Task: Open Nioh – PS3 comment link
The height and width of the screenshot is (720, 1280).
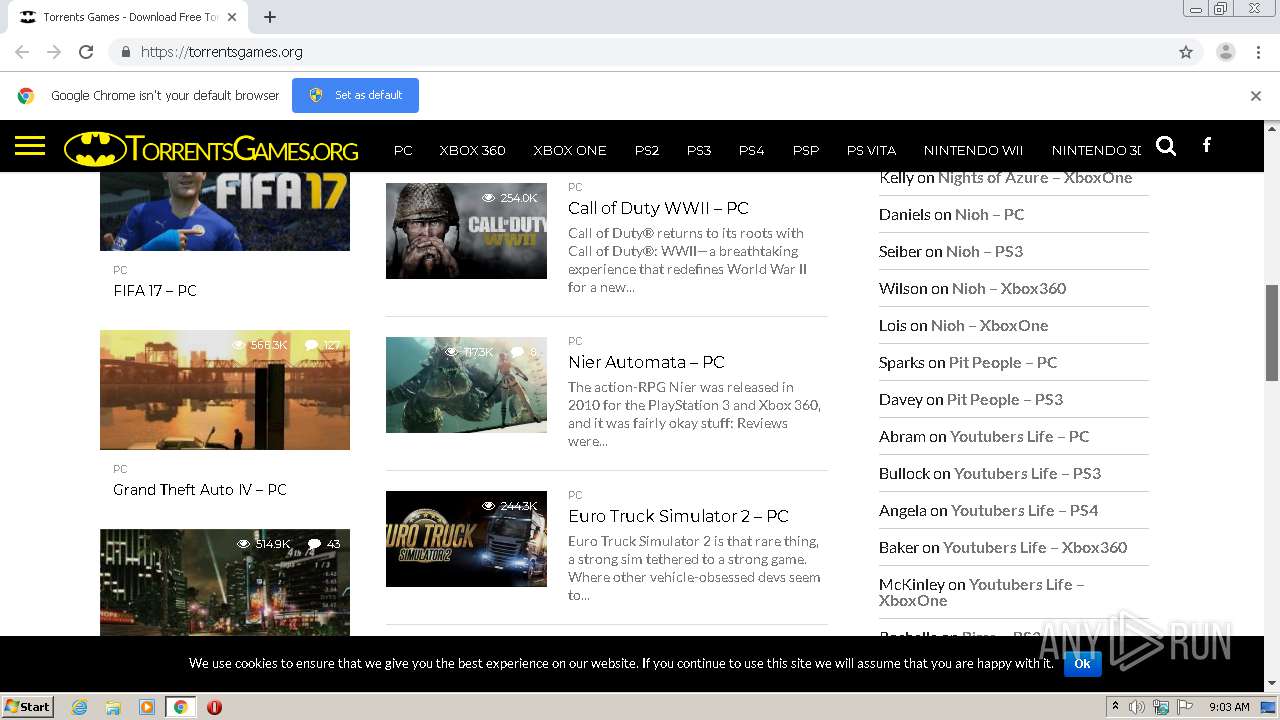Action: coord(985,251)
